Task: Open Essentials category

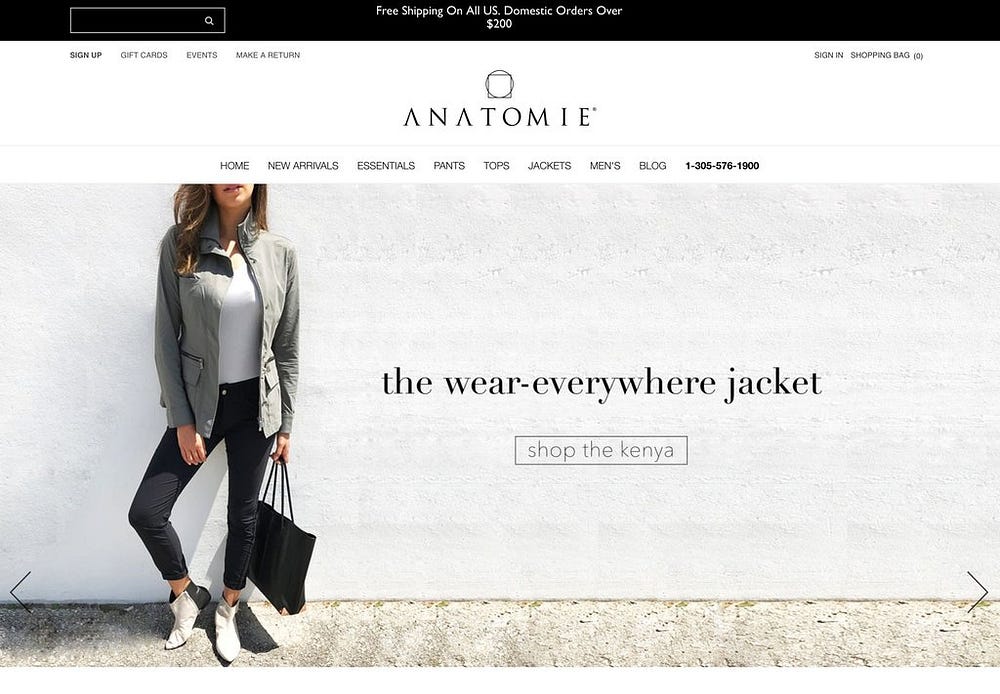Action: [386, 166]
